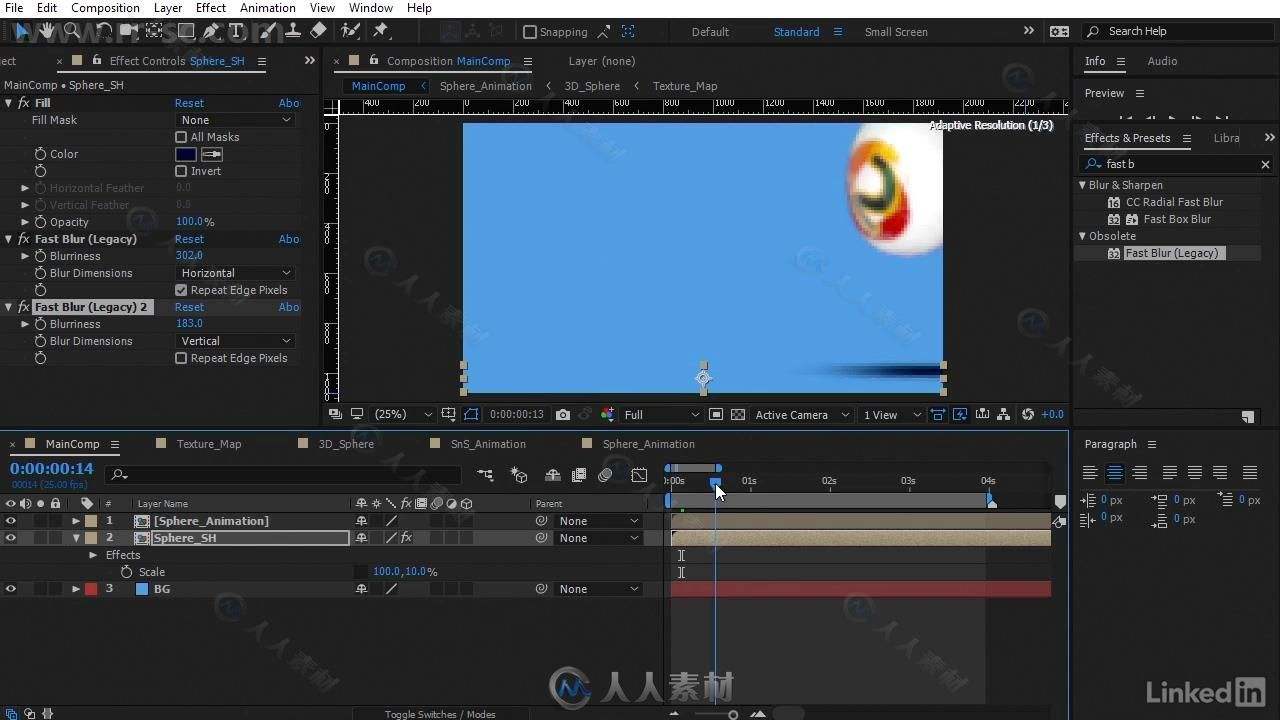Select Small Screen workspace
This screenshot has width=1280, height=720.
pyautogui.click(x=896, y=32)
